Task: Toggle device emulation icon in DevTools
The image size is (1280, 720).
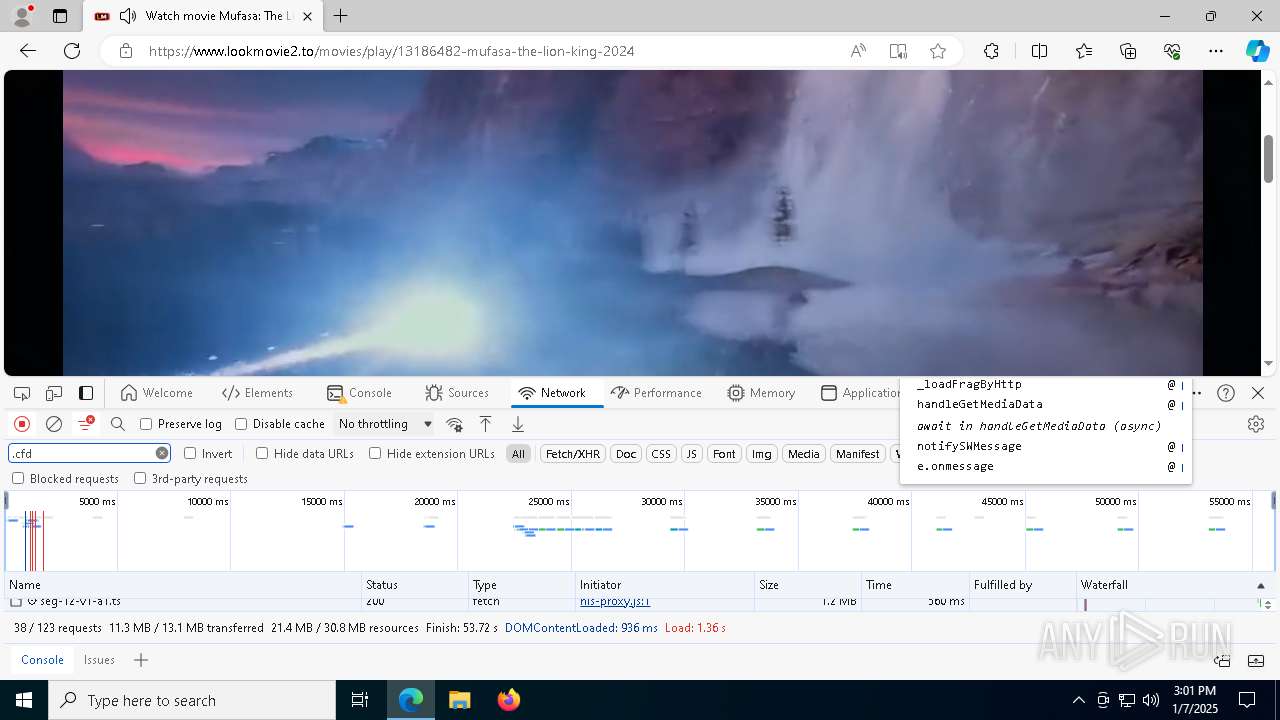Action: tap(54, 393)
